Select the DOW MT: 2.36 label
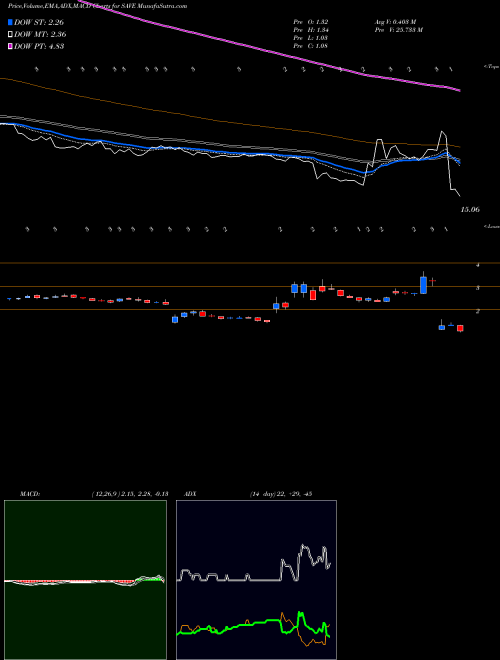The height and width of the screenshot is (660, 500). click(x=40, y=35)
